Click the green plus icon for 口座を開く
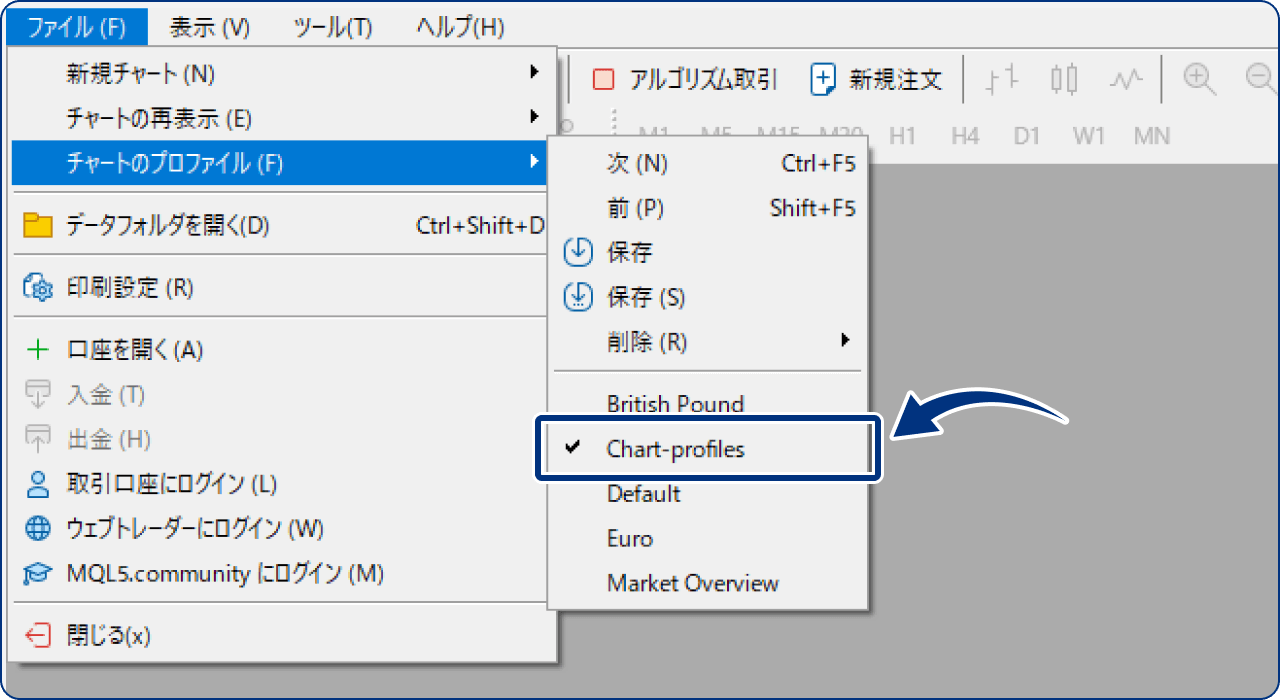Viewport: 1280px width, 700px height. (37, 350)
